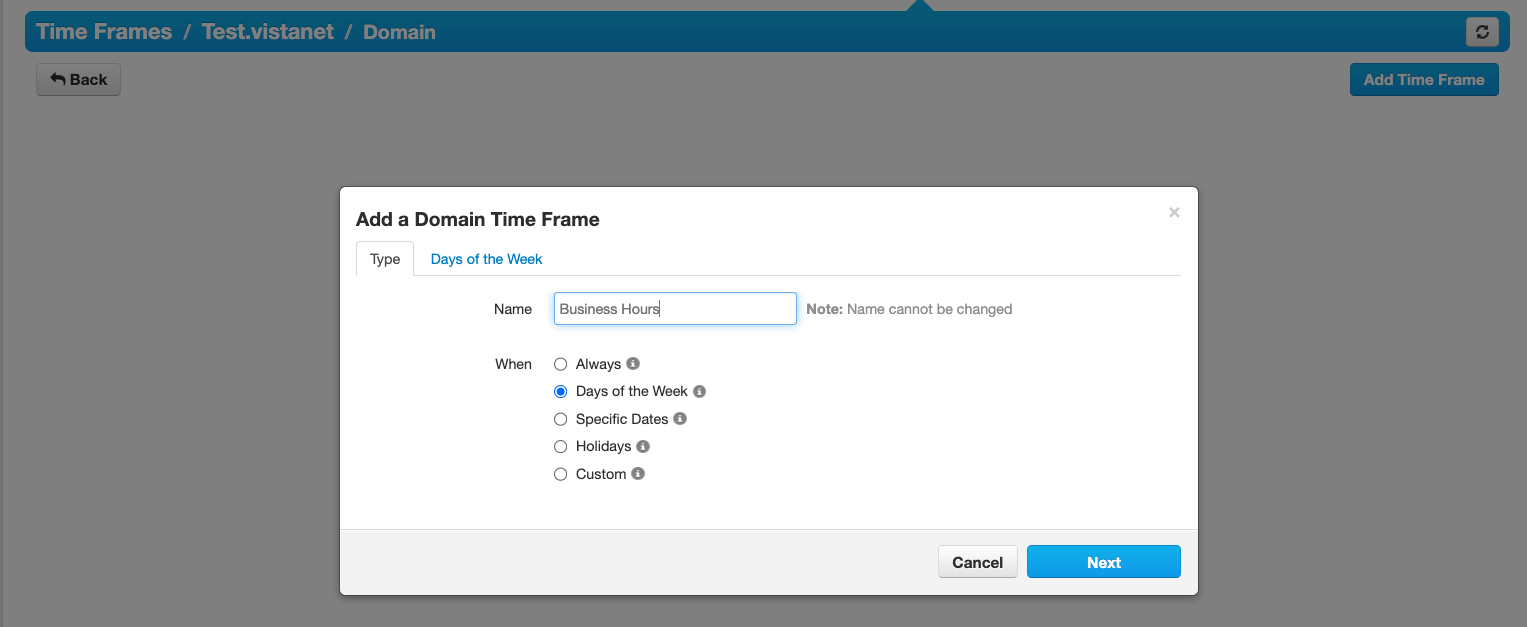This screenshot has width=1527, height=627.
Task: Choose the Specific Dates radio button
Action: [x=561, y=419]
